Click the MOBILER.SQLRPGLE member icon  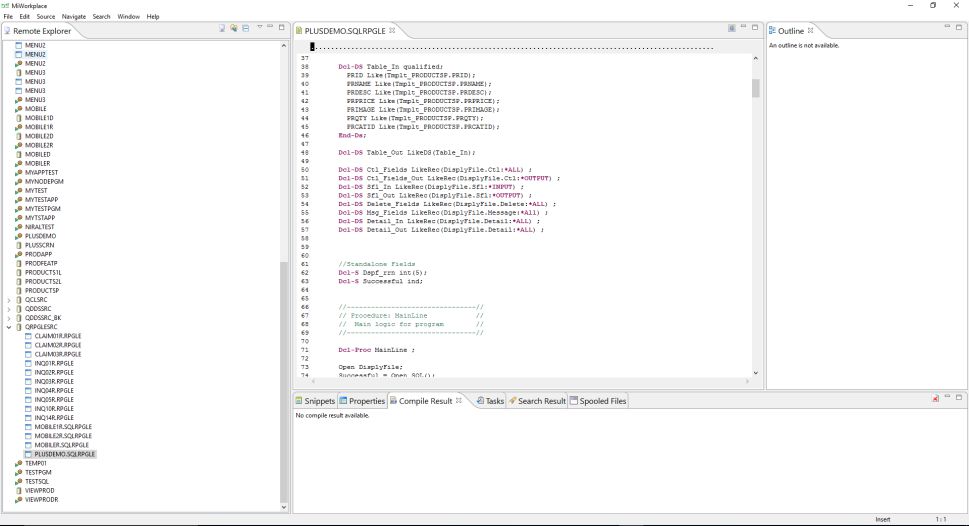(28, 445)
